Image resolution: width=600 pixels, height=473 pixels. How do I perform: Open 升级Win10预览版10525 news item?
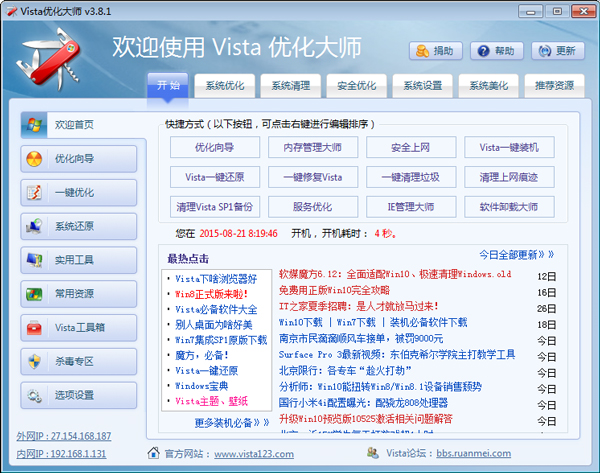365,419
